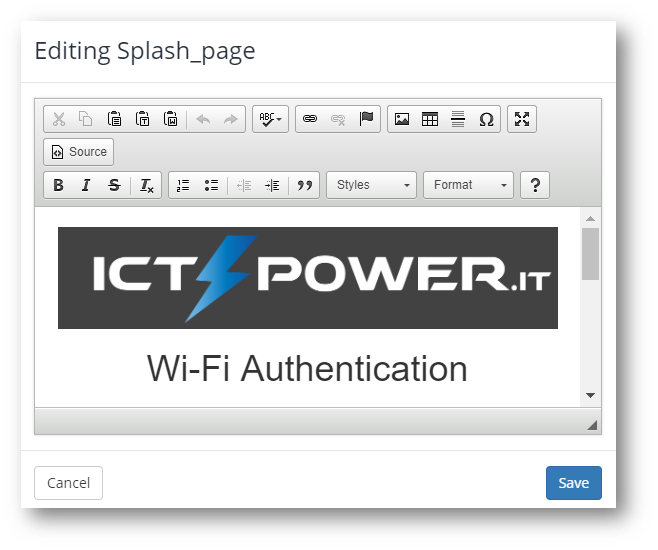The height and width of the screenshot is (550, 658).
Task: Click the increase indent icon
Action: click(x=272, y=185)
